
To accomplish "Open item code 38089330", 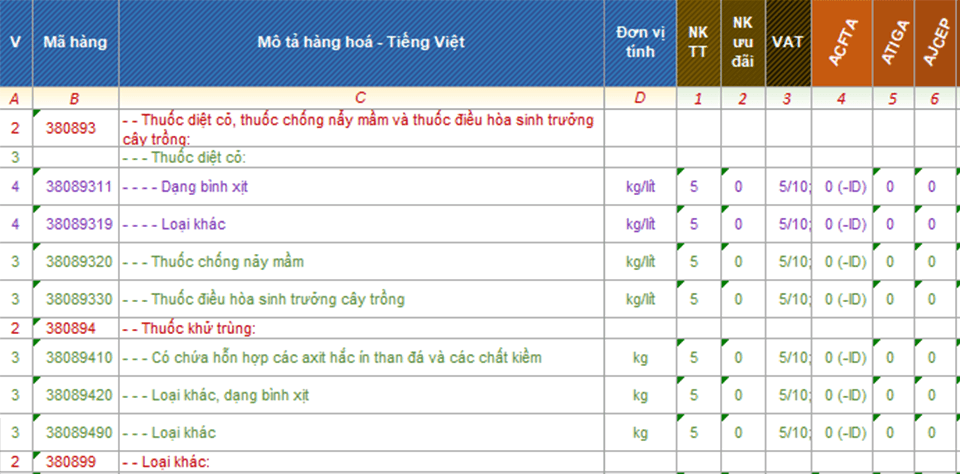I will [x=75, y=299].
